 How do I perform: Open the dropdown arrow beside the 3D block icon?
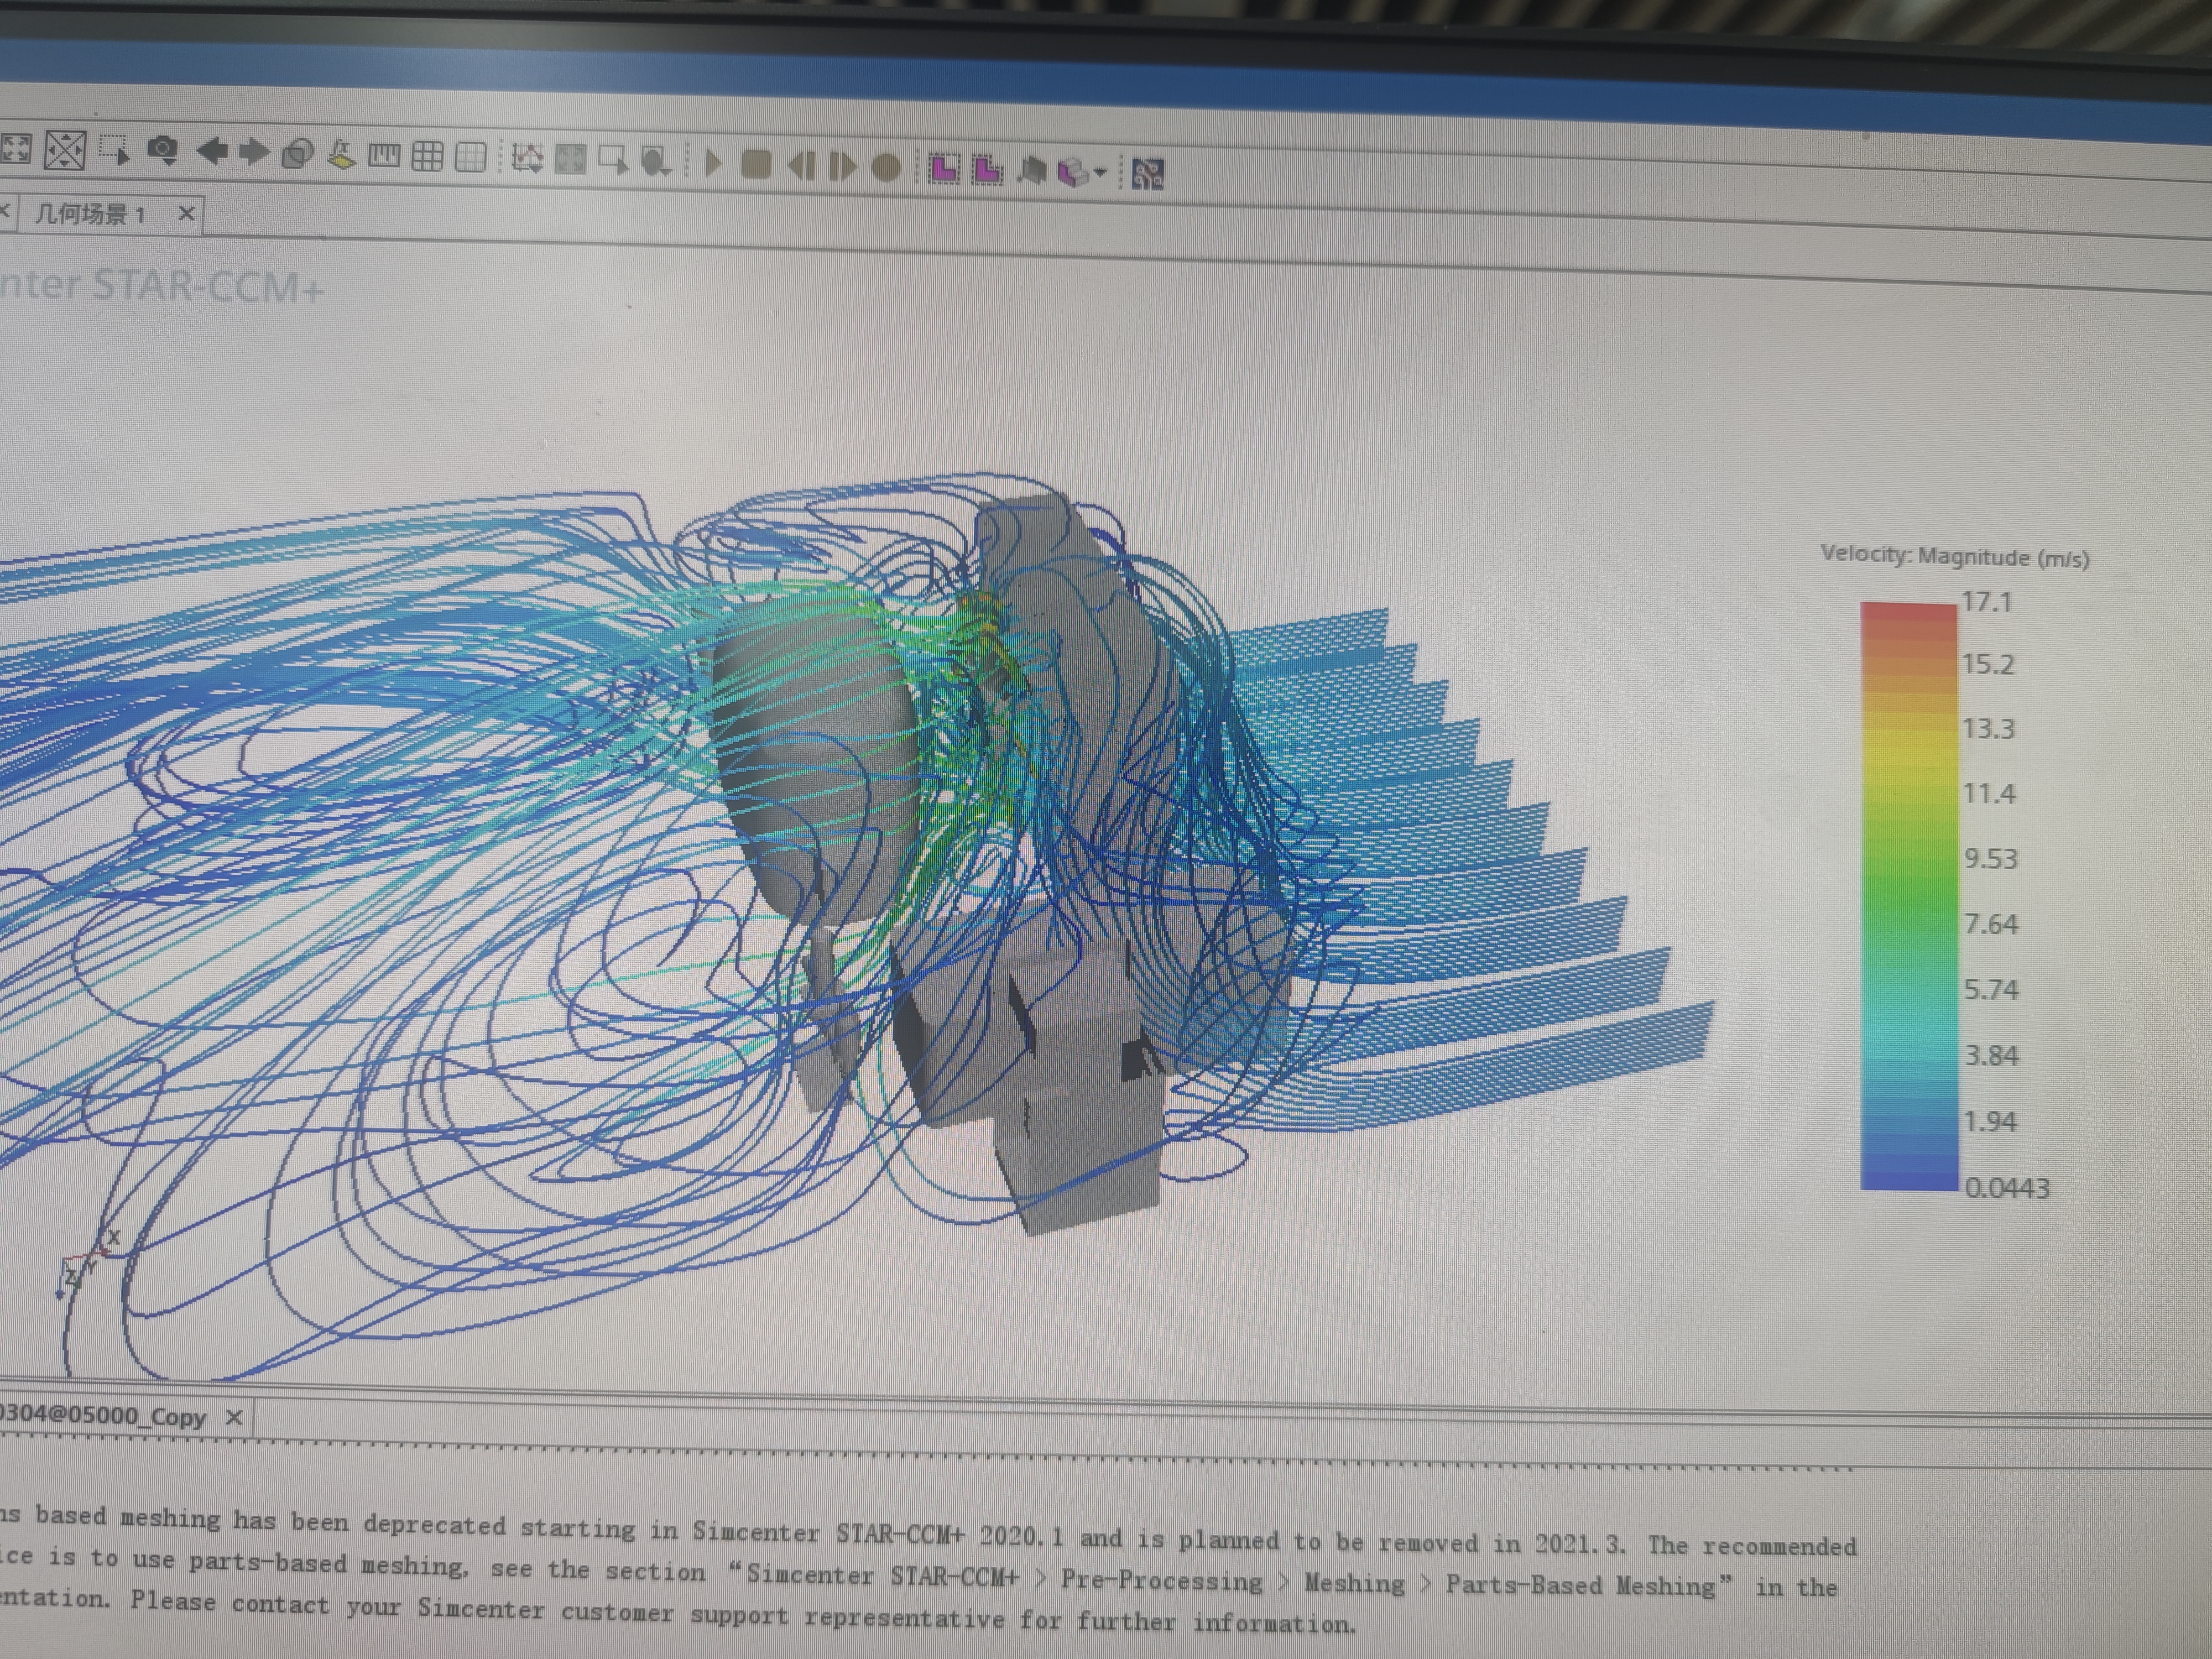click(x=1100, y=173)
